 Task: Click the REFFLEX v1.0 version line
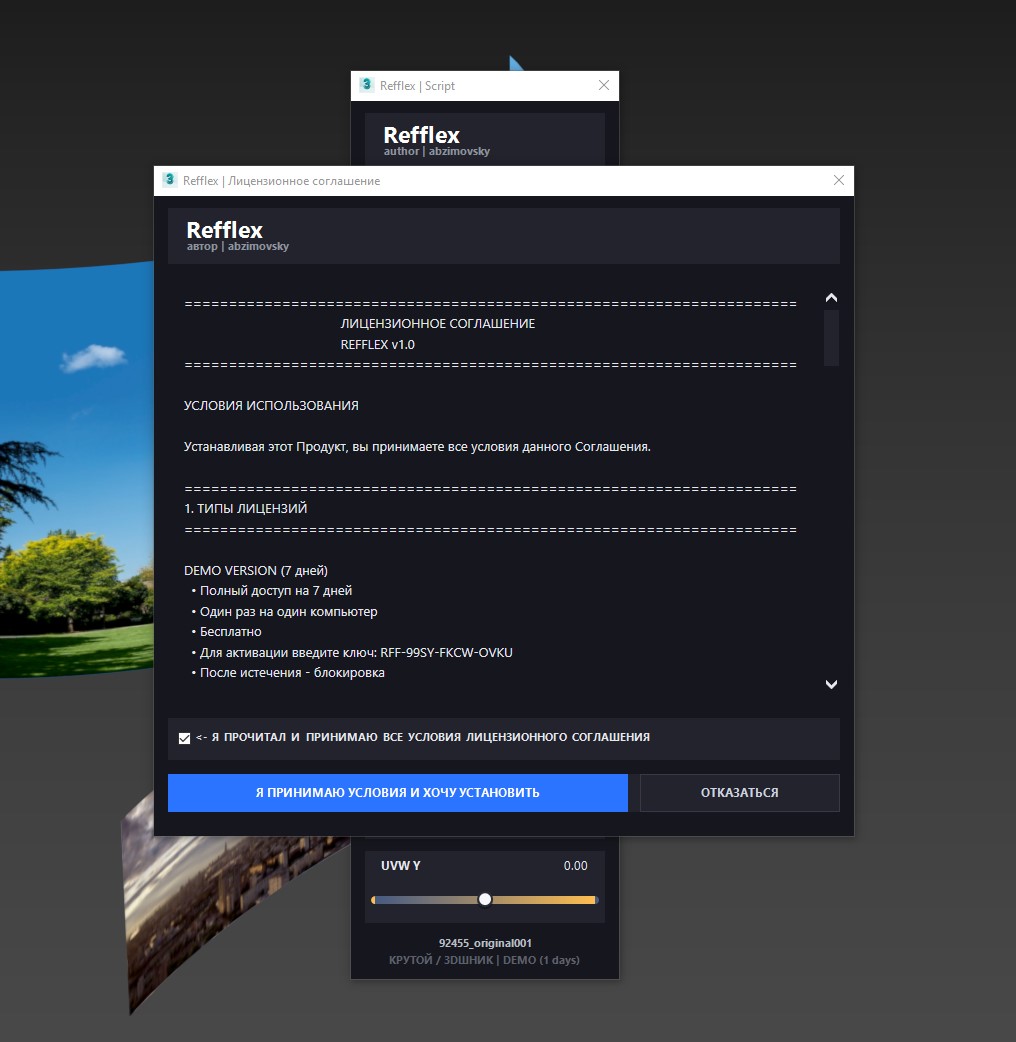pos(377,344)
